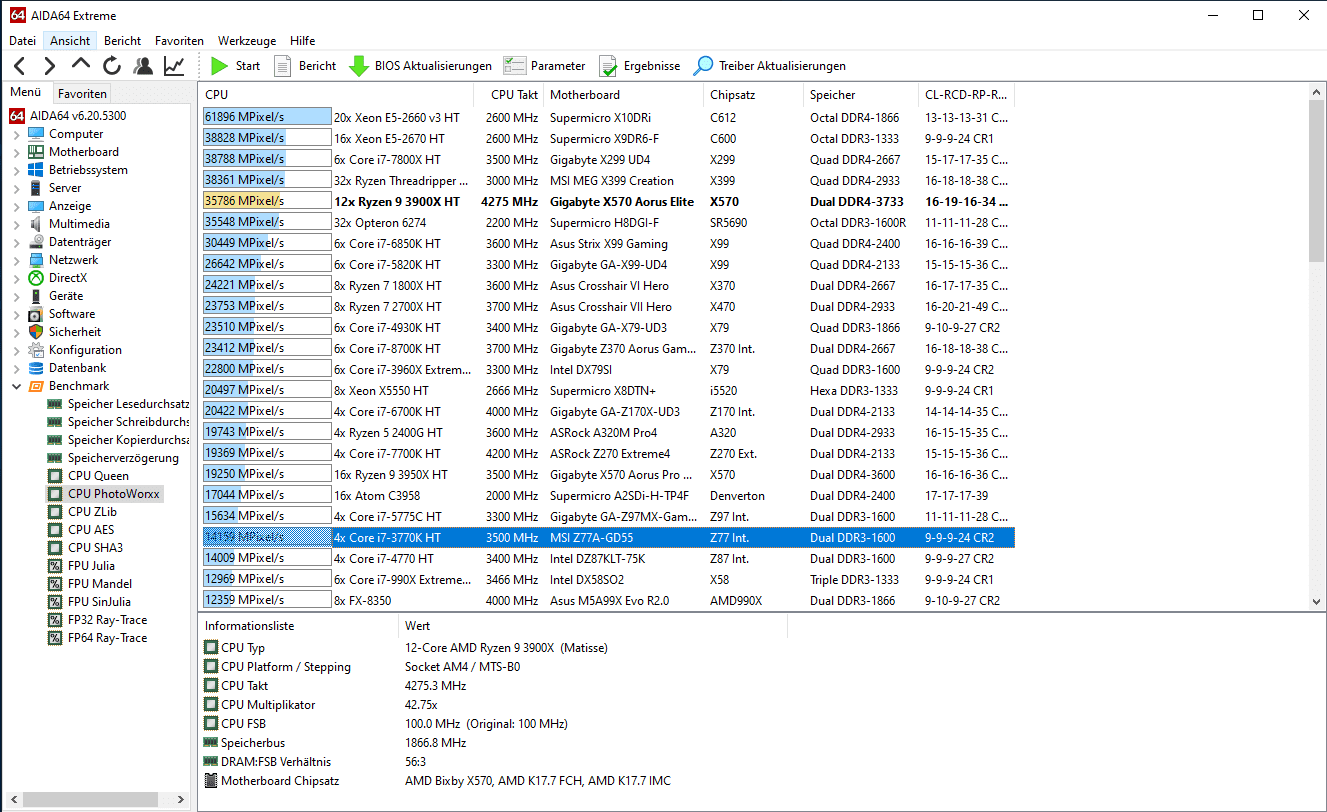Select CPU SHA3 benchmark item
The height and width of the screenshot is (812, 1327).
(x=95, y=548)
